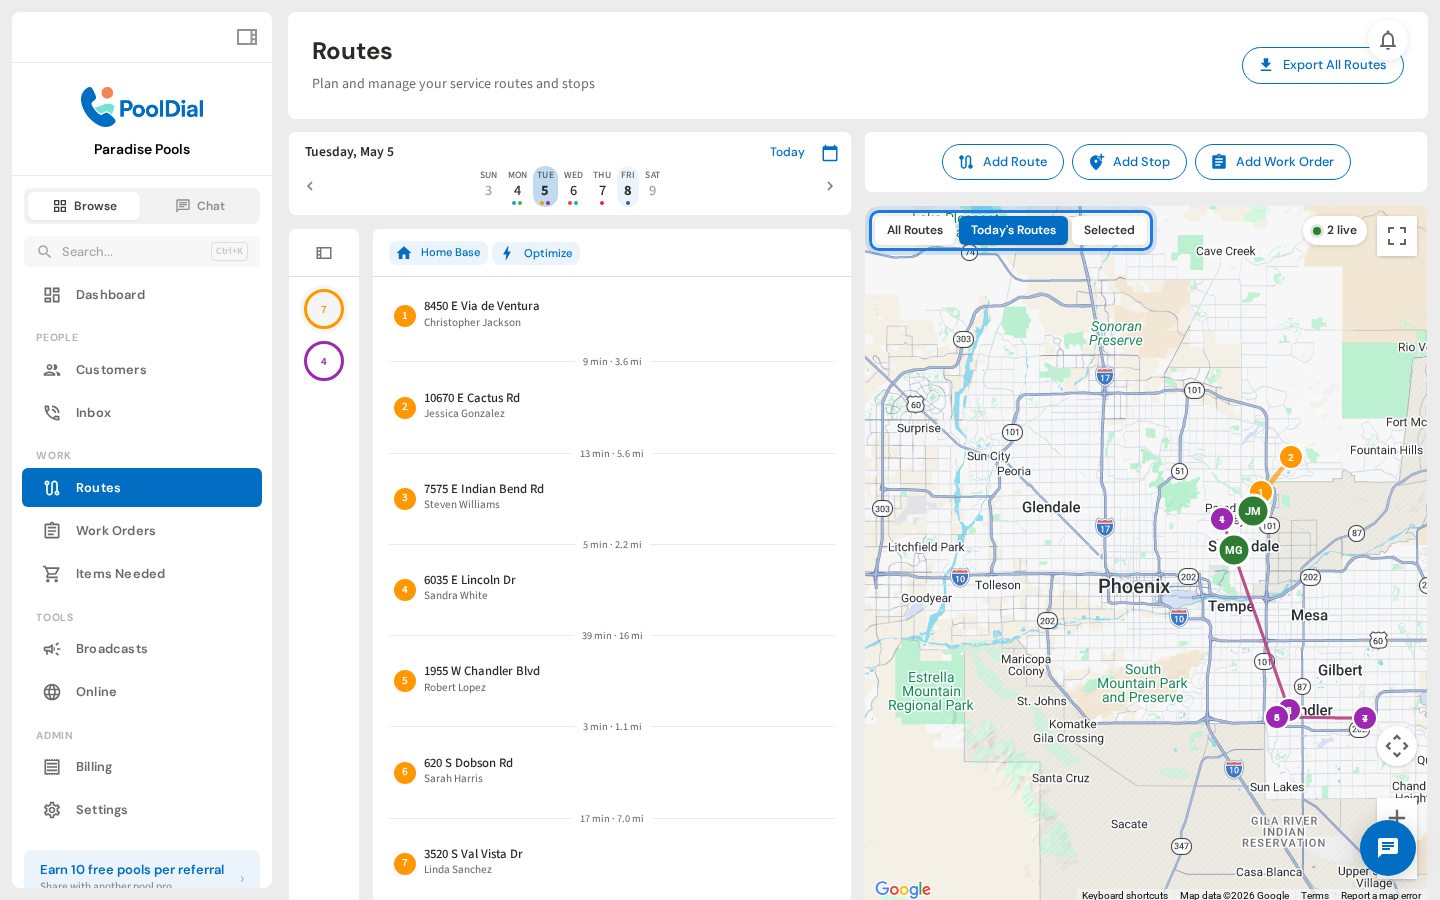Show All Routes on map

pyautogui.click(x=915, y=230)
